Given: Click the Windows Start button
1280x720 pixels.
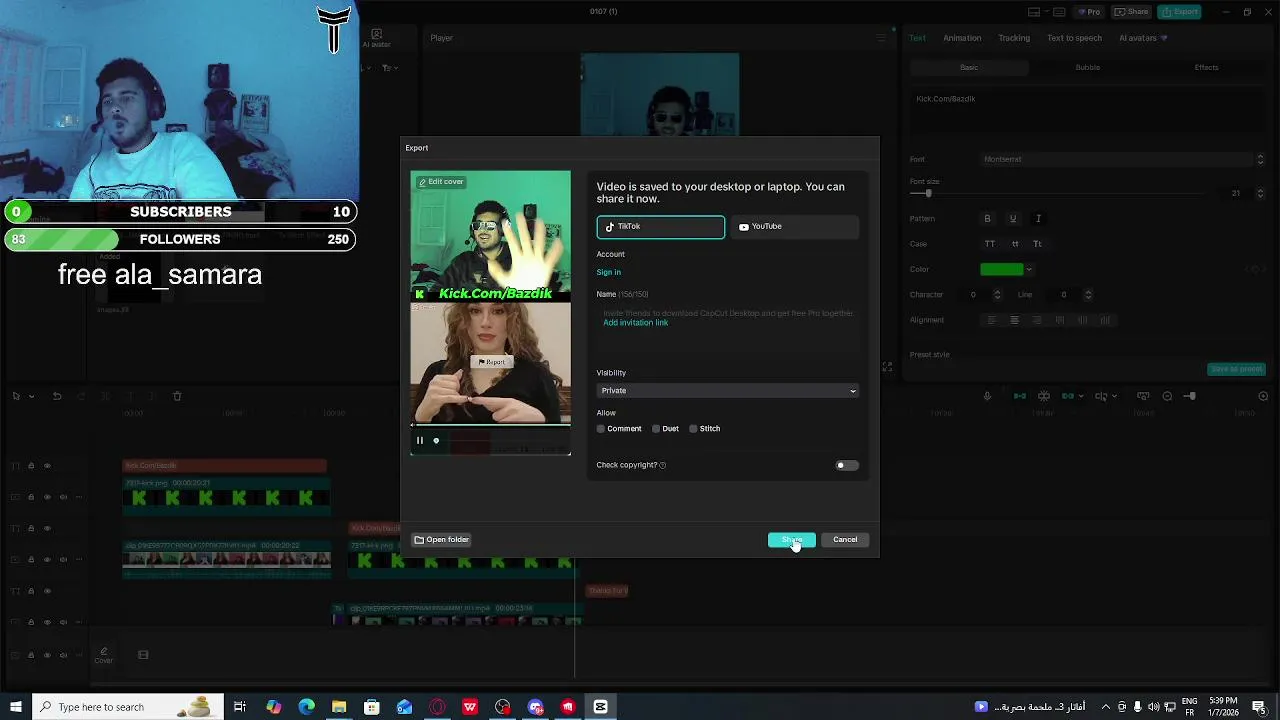Looking at the screenshot, I should [x=15, y=707].
